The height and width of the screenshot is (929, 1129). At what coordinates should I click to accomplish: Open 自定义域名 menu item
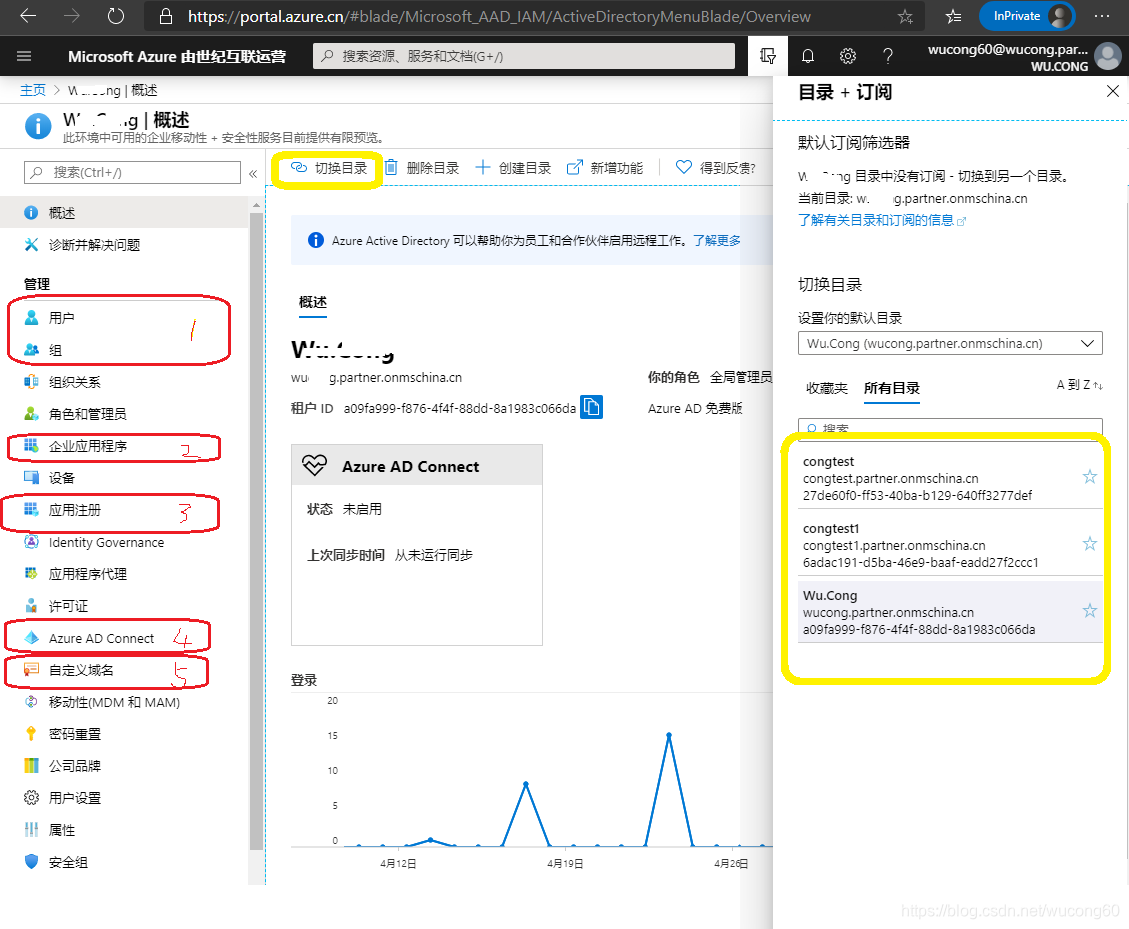point(124,670)
